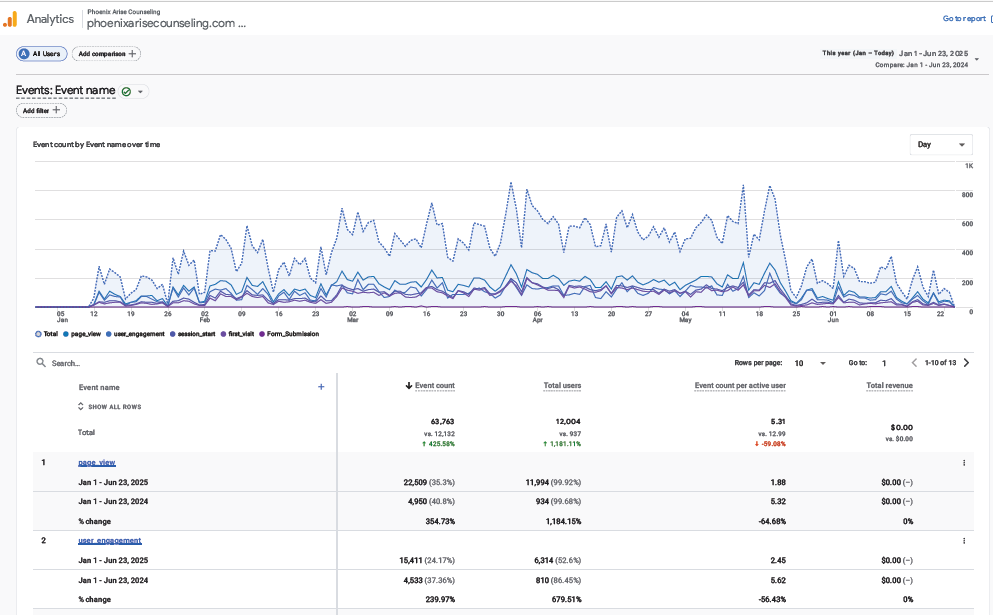Screen dimensions: 993x615
Task: Select the 1,184.15% users change value
Action: [563, 522]
